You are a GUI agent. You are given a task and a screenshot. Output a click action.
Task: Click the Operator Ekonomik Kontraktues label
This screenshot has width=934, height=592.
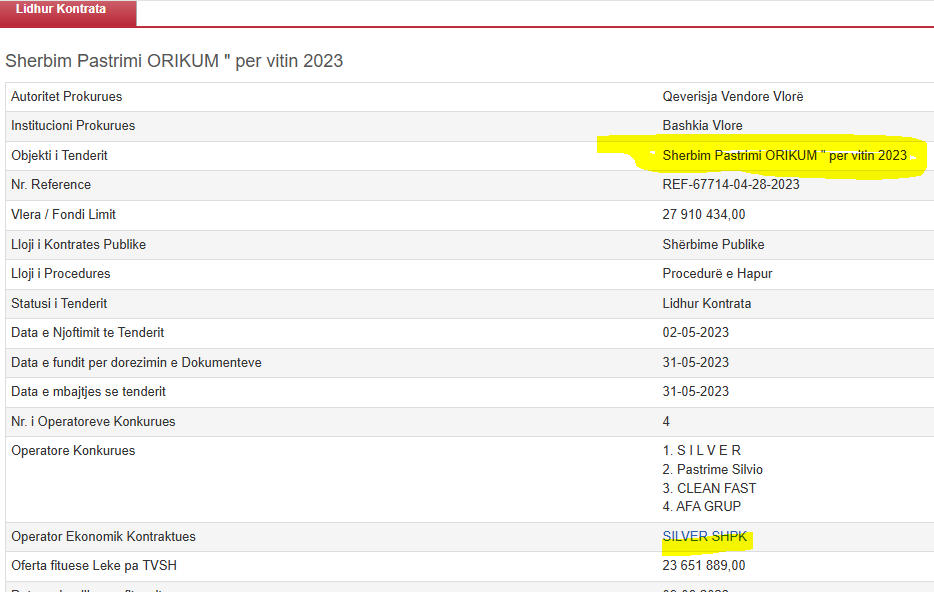(x=104, y=537)
